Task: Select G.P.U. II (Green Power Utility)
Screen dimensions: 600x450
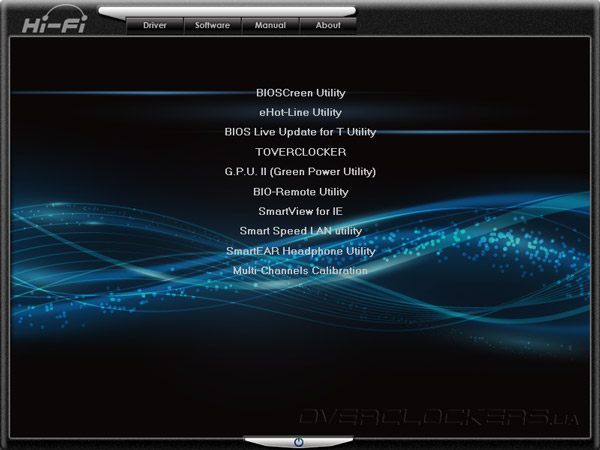Action: tap(300, 172)
